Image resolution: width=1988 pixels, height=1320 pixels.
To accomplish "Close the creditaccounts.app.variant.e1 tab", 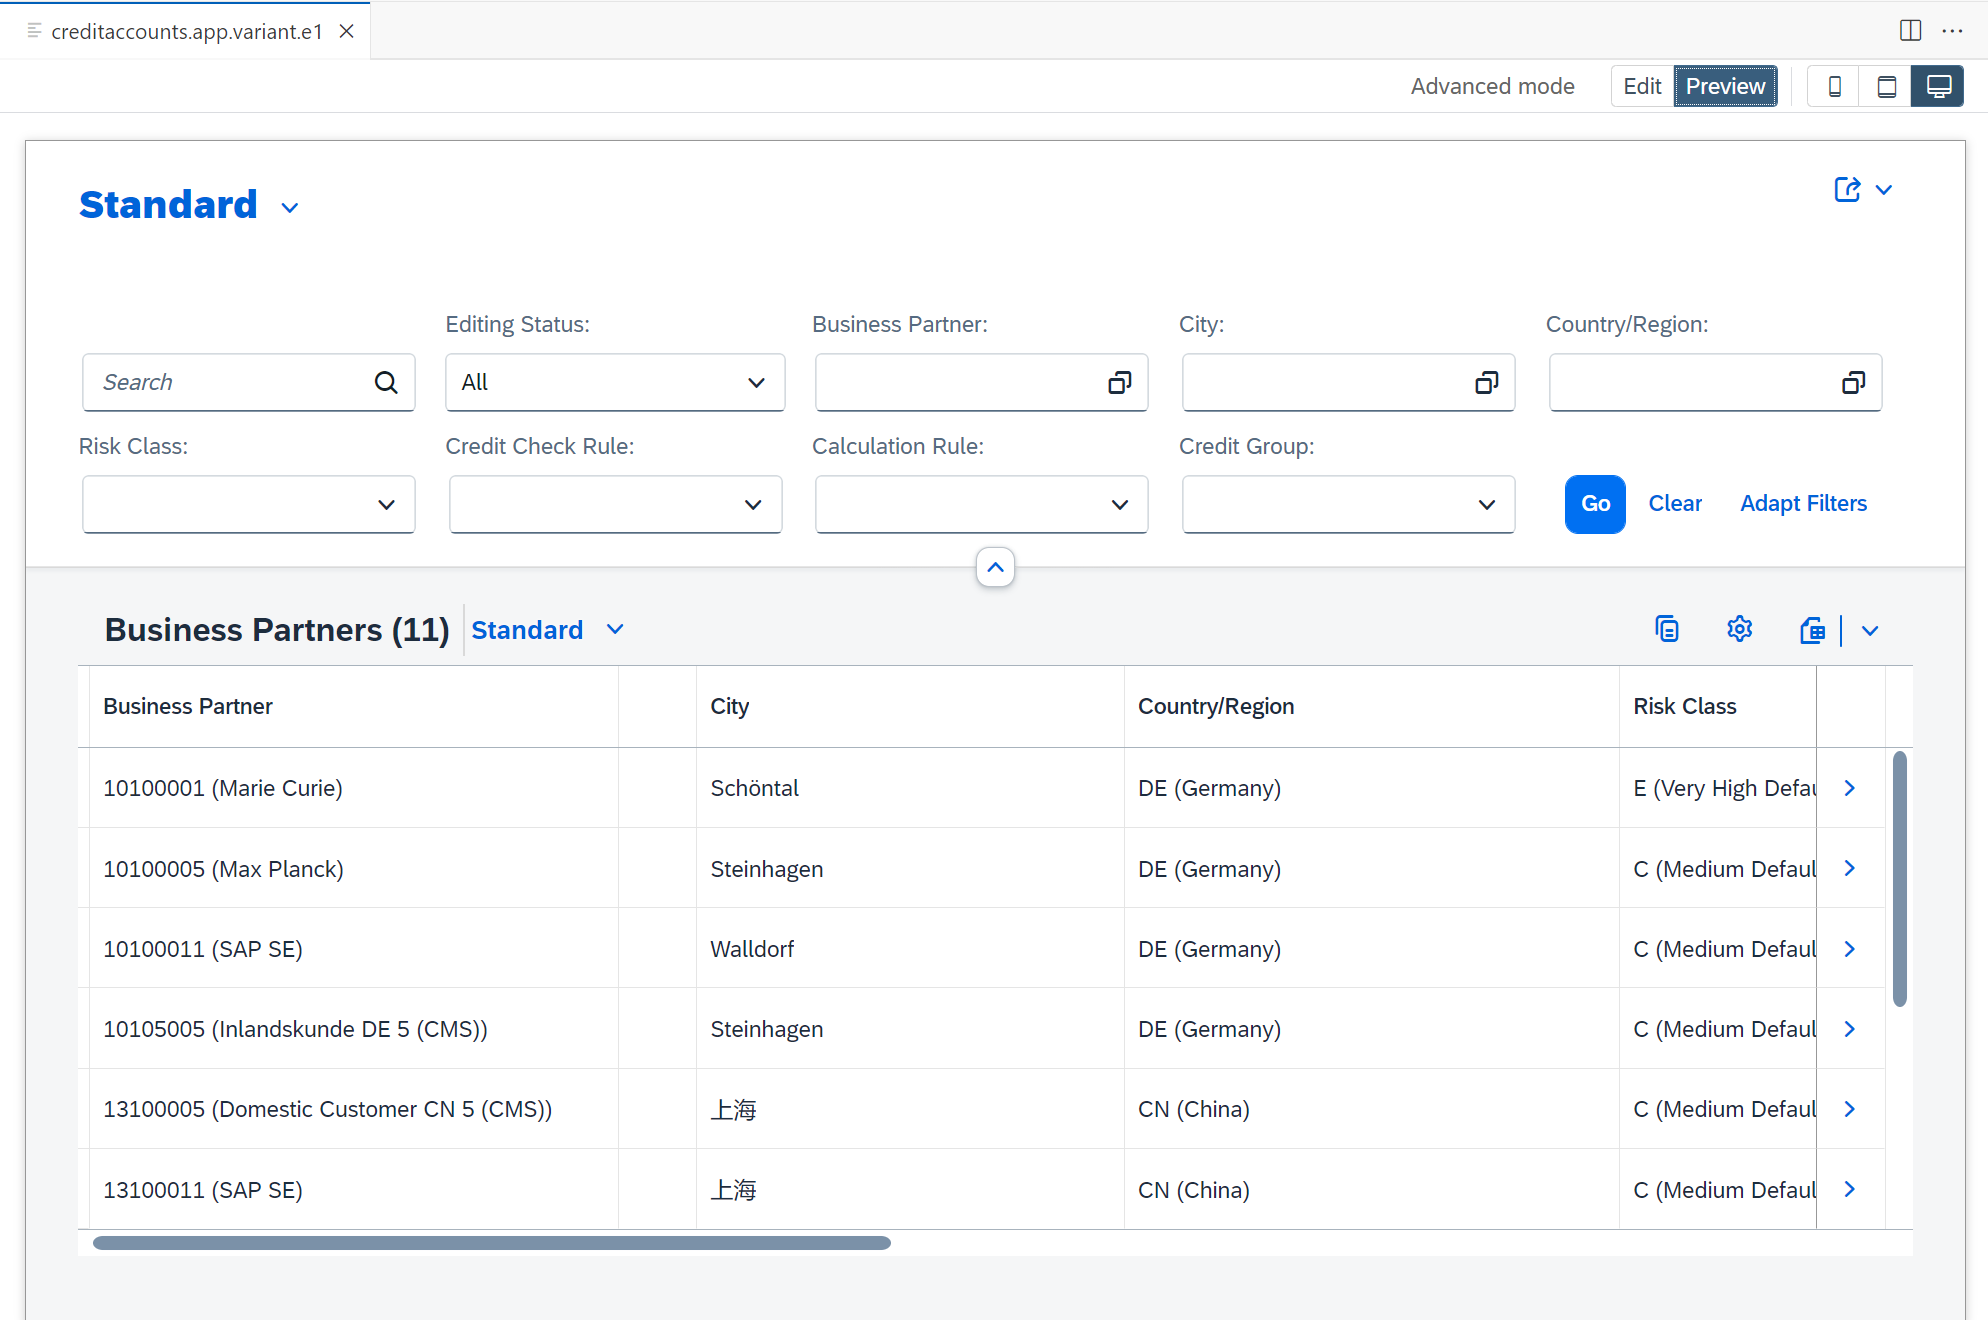I will (x=347, y=31).
